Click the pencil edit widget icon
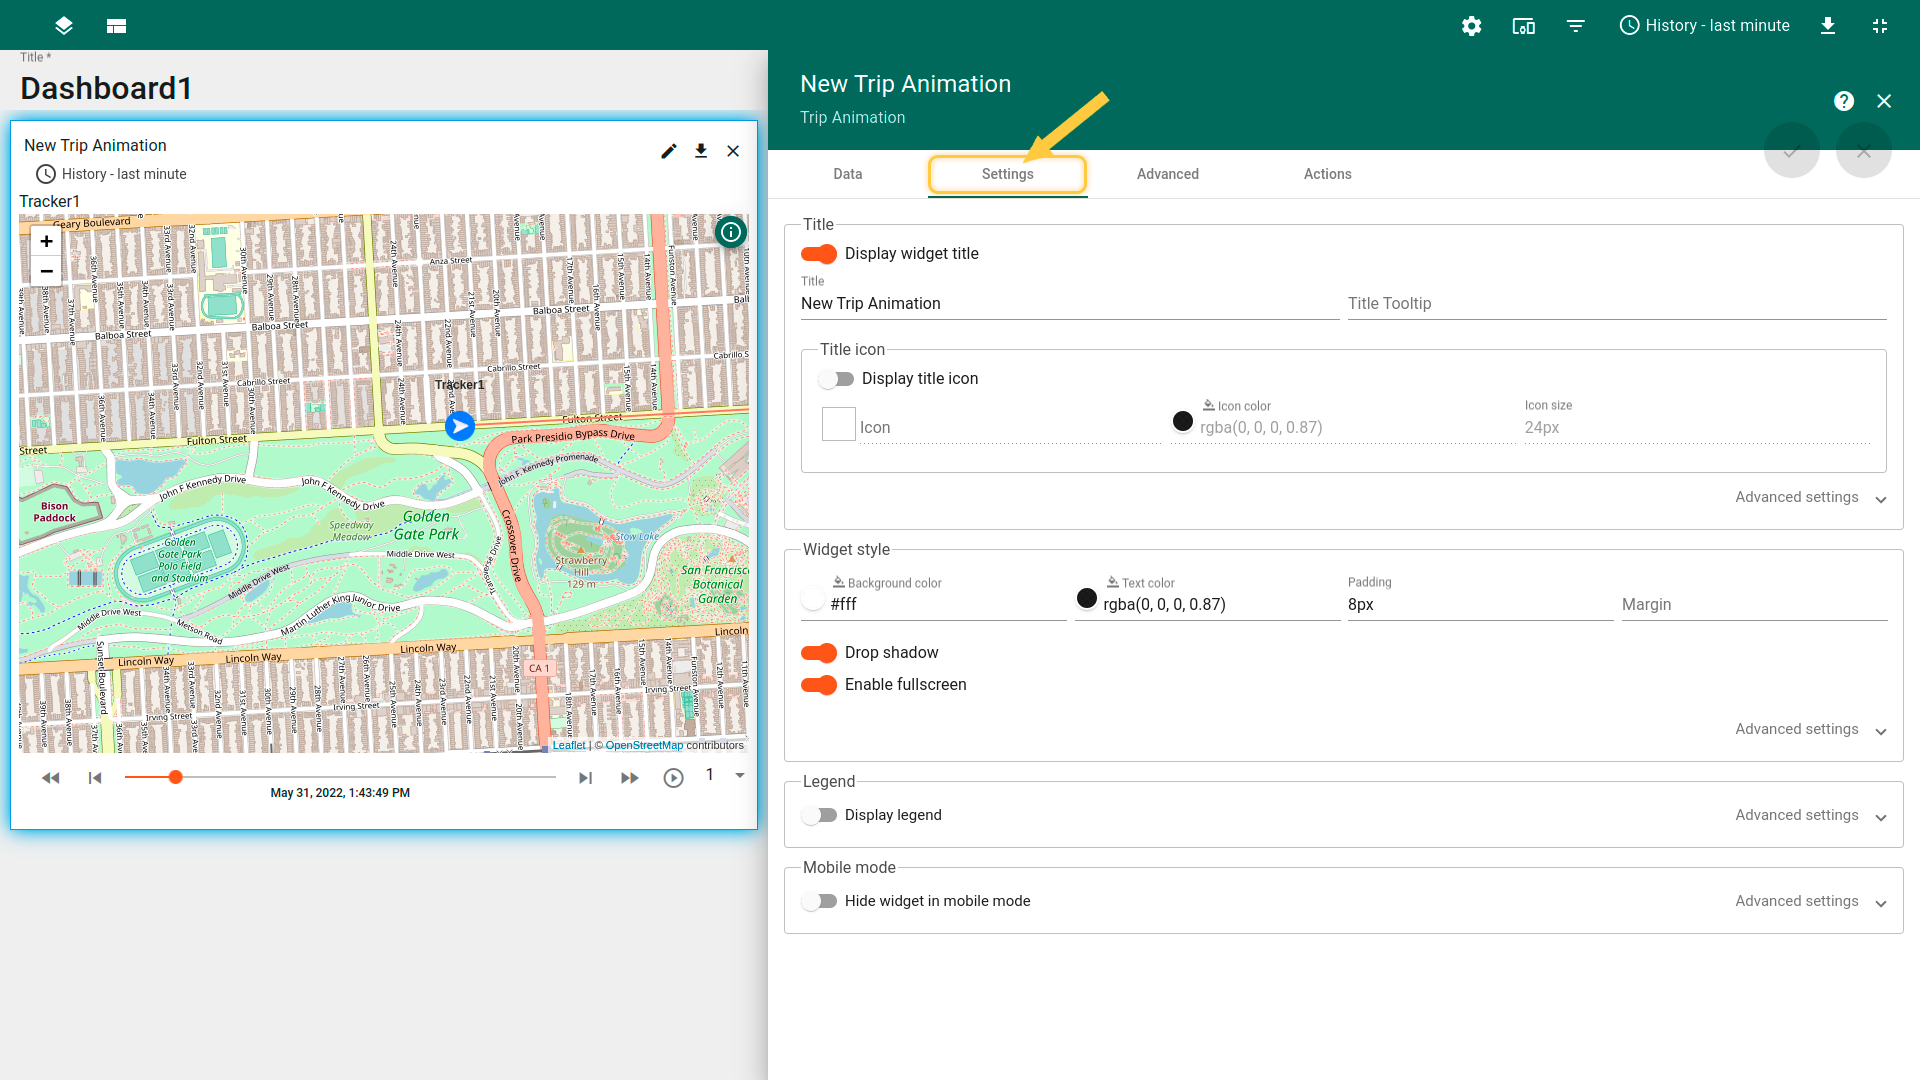Image resolution: width=1920 pixels, height=1080 pixels. (x=669, y=151)
